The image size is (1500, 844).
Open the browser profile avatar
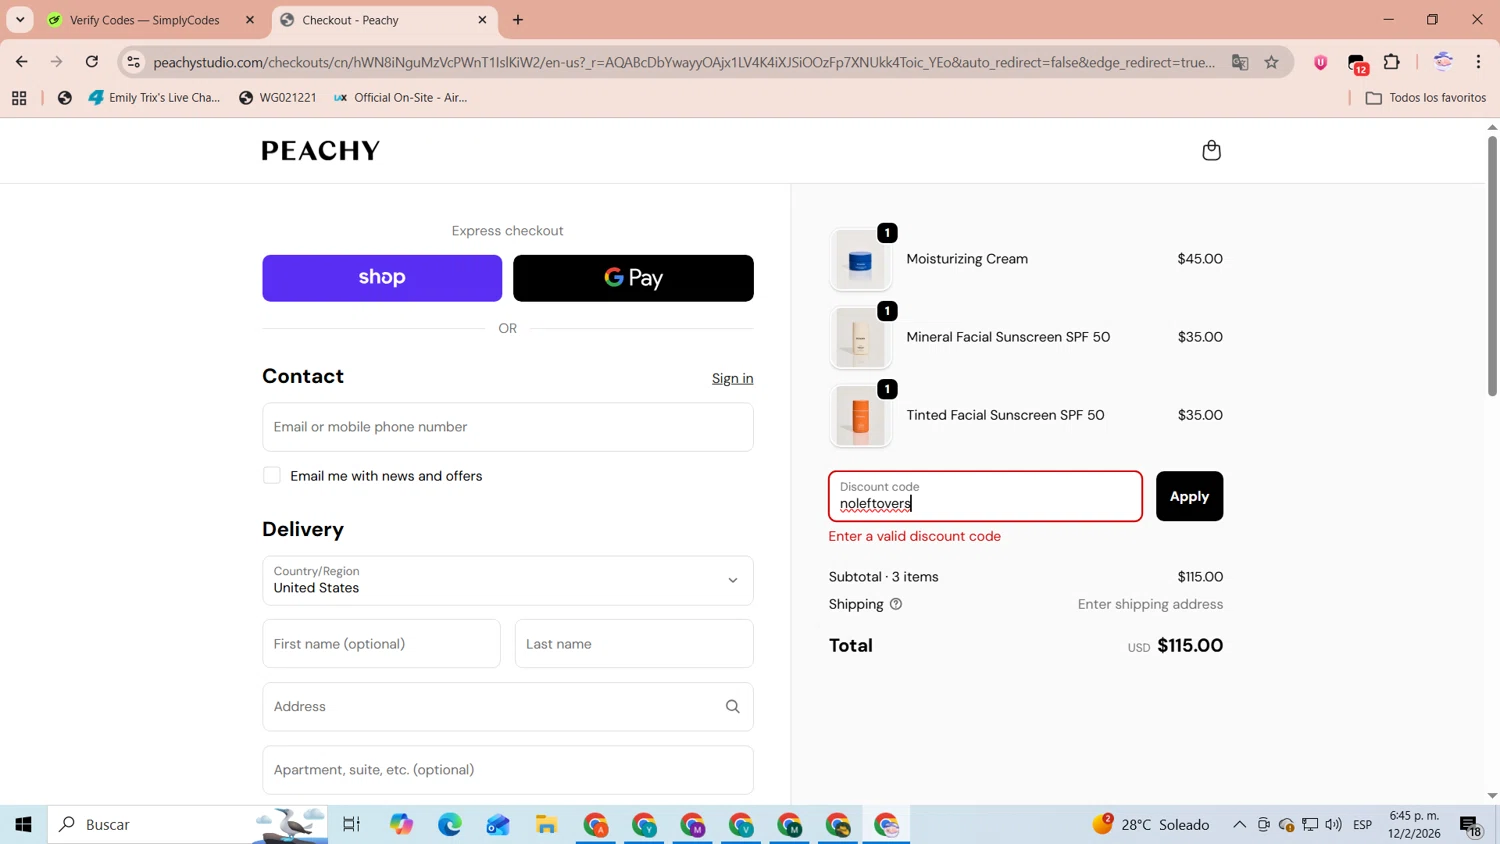(1443, 62)
